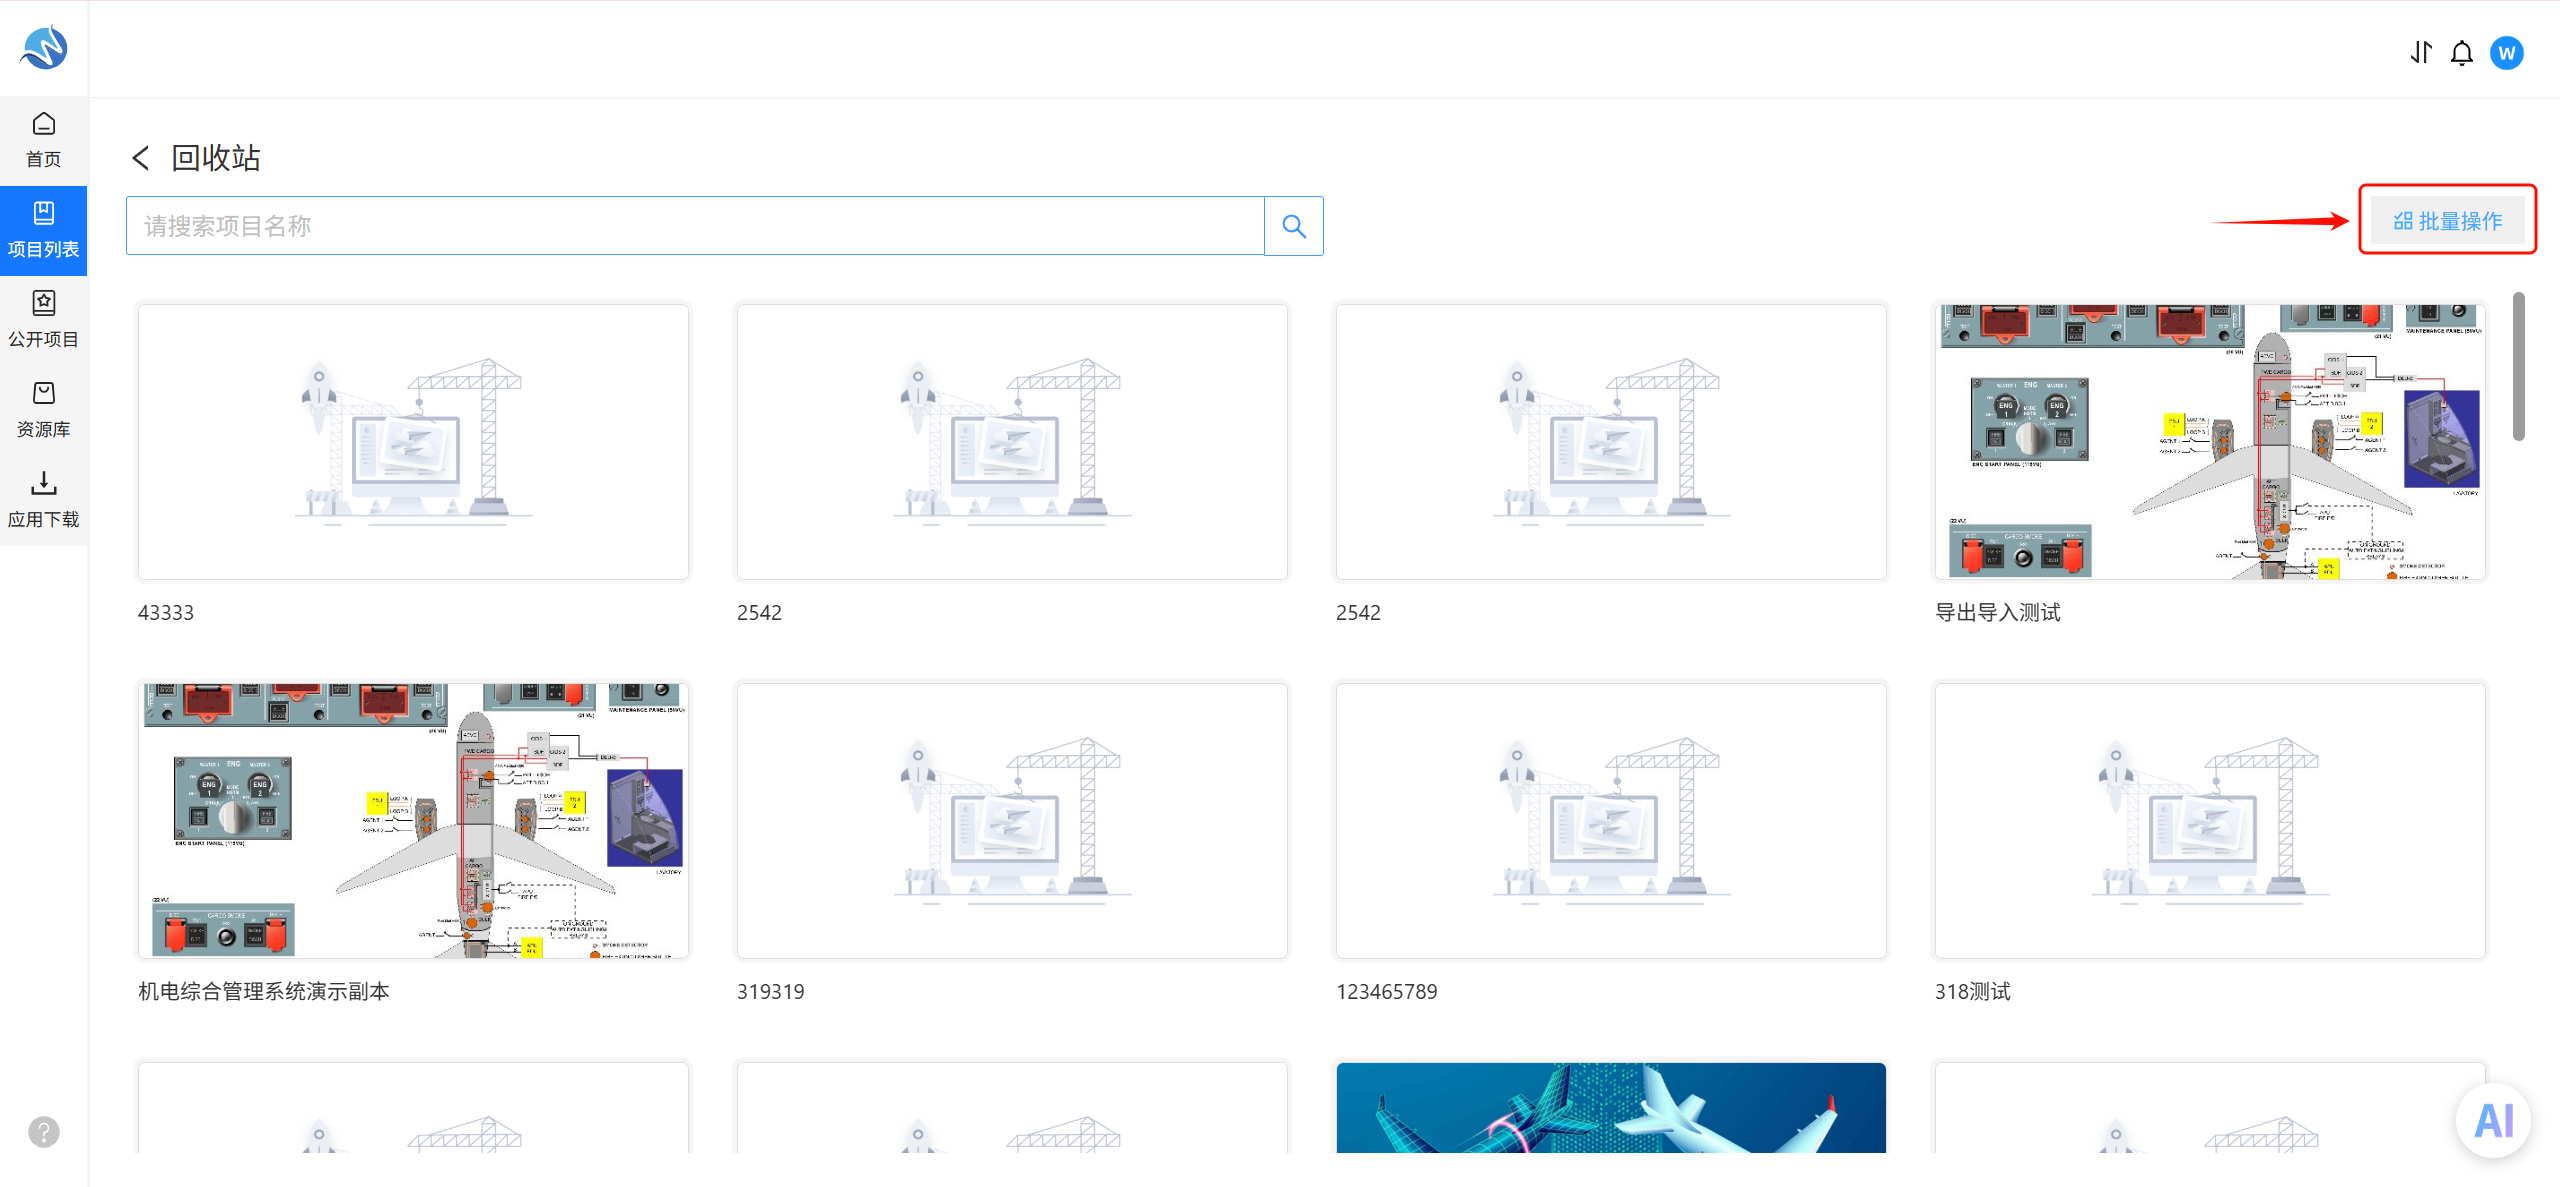Open the 公开项目 section
Image resolution: width=2560 pixels, height=1187 pixels.
[43, 320]
